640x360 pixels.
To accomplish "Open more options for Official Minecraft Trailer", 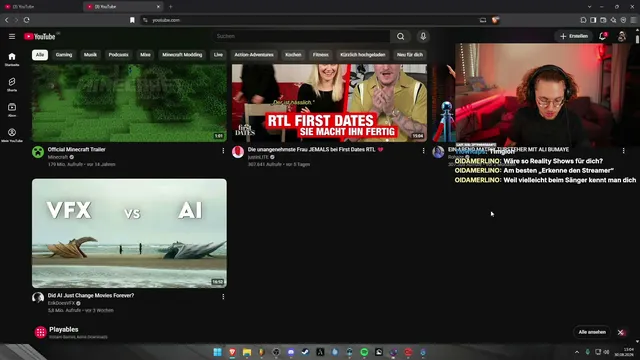I will 223,151.
